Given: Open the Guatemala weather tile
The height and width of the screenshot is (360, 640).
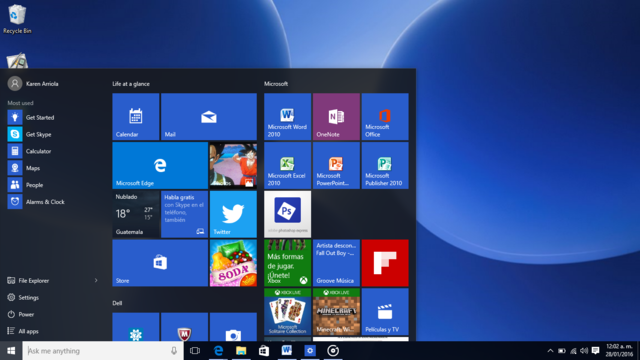Looking at the screenshot, I should click(x=136, y=214).
